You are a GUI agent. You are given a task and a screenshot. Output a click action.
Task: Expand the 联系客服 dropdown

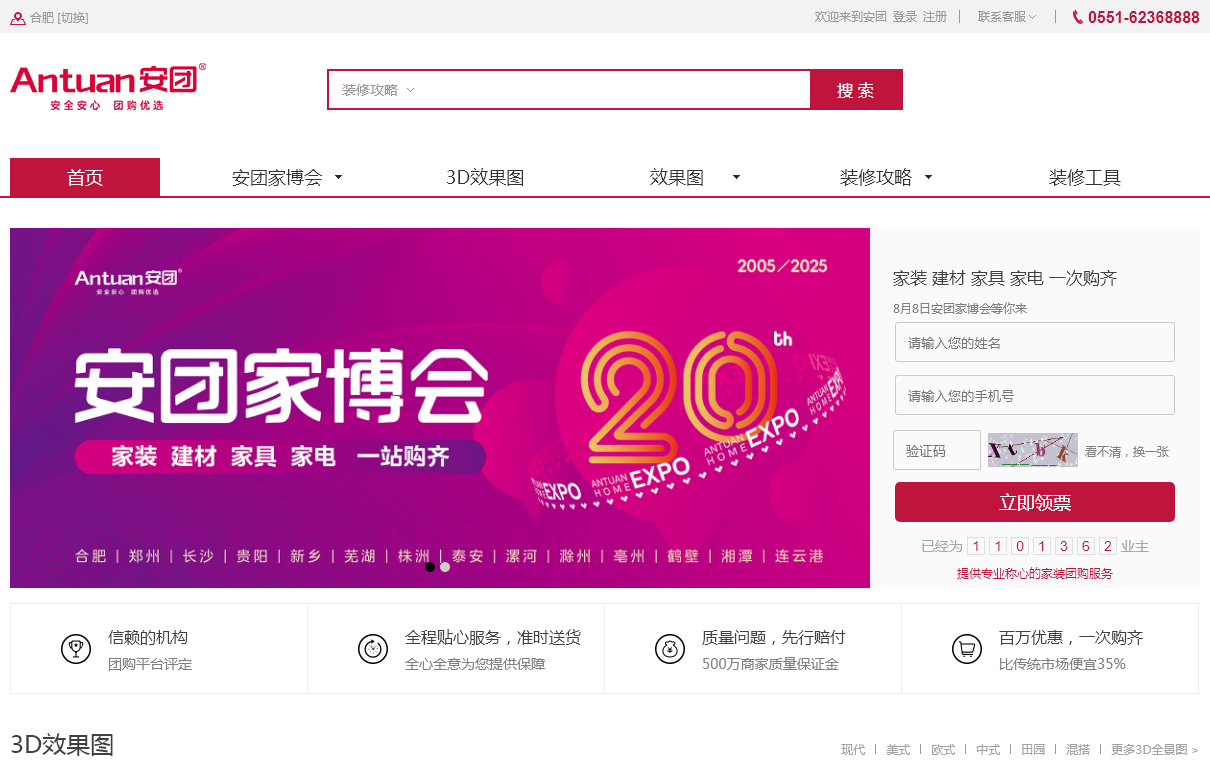pos(1007,17)
